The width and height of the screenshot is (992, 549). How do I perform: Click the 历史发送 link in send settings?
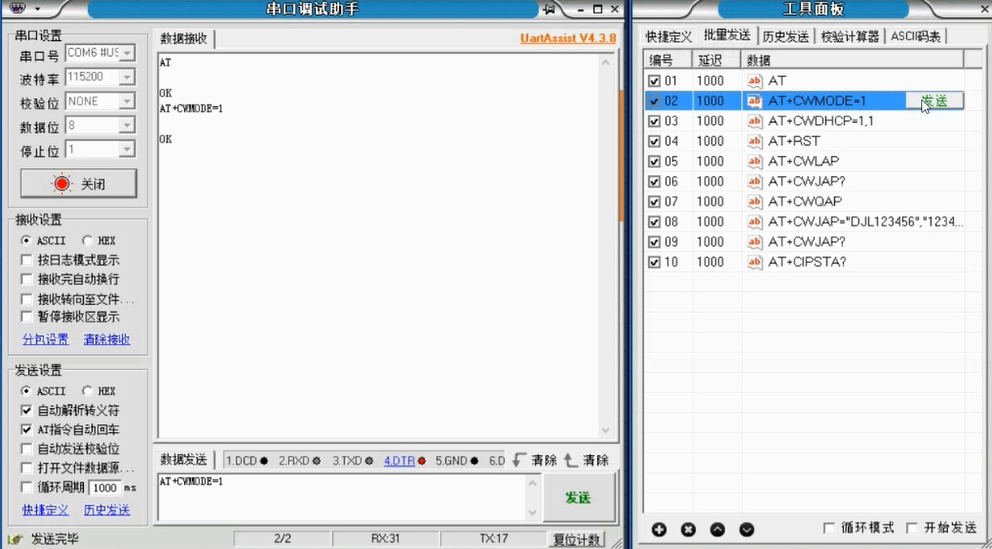(x=106, y=510)
